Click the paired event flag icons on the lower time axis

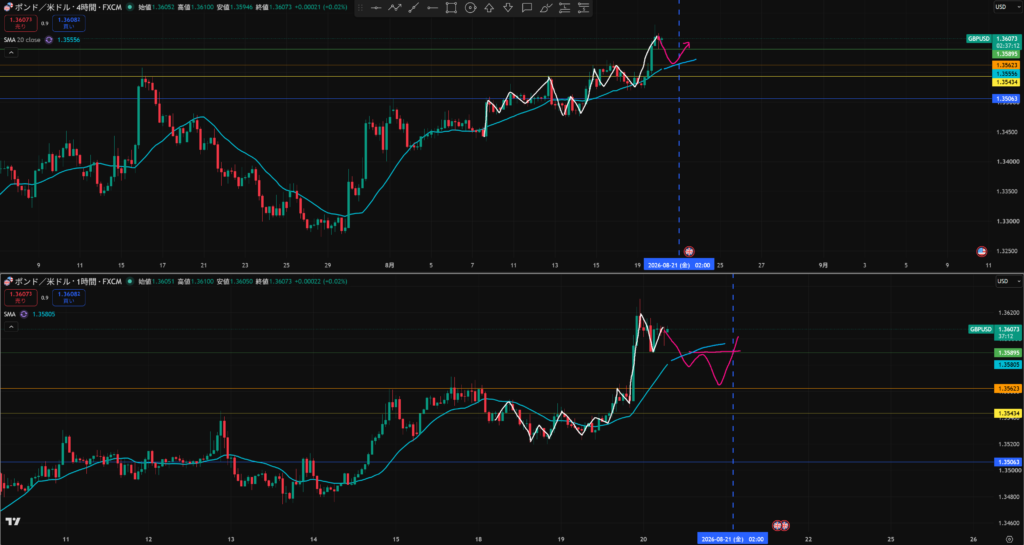click(780, 525)
